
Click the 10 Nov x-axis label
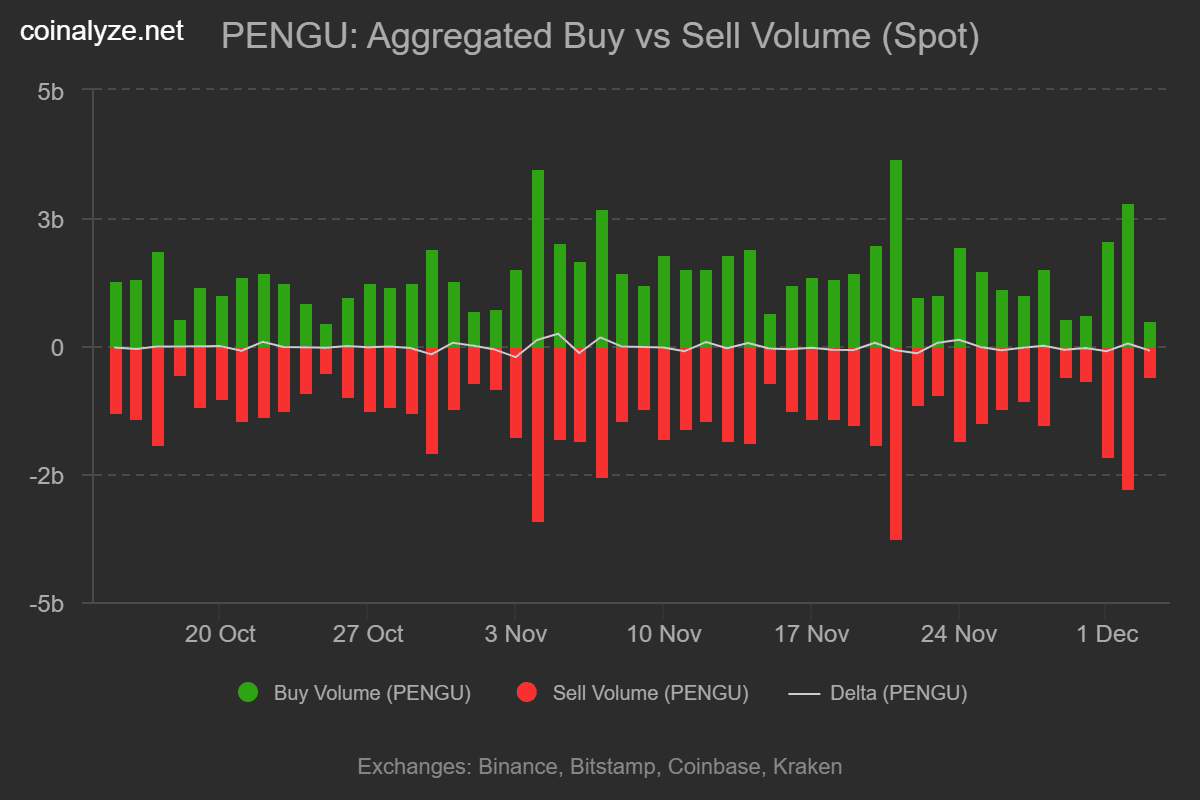pos(663,634)
